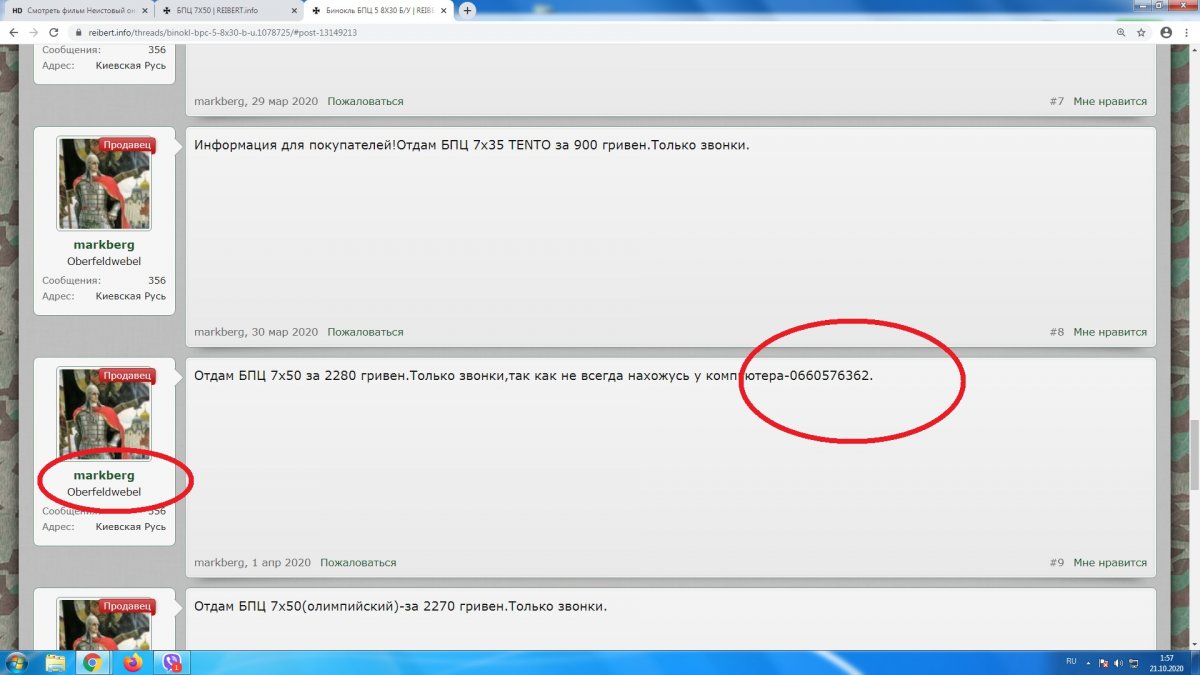1200x675 pixels.
Task: Close the 'БПЦ 7X50 | REIBERT.info' tab
Action: pos(294,10)
